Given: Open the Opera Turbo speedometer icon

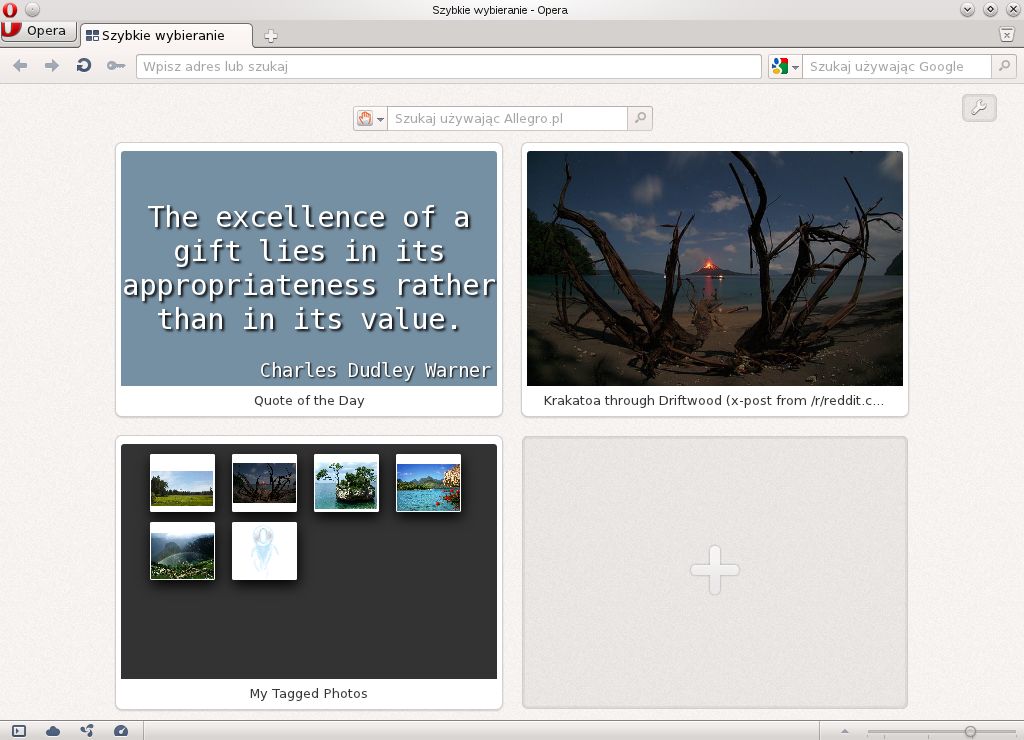Looking at the screenshot, I should tap(121, 732).
